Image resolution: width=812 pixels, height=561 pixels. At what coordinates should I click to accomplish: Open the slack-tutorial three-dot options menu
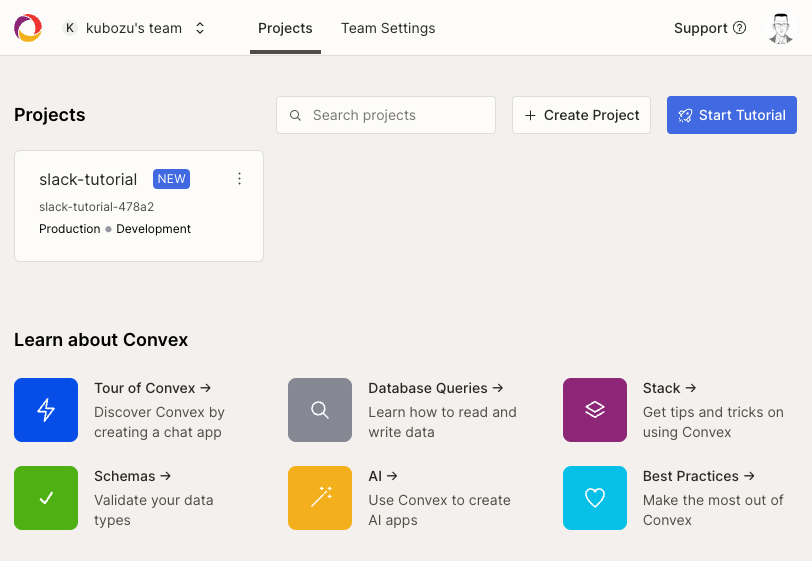(239, 179)
